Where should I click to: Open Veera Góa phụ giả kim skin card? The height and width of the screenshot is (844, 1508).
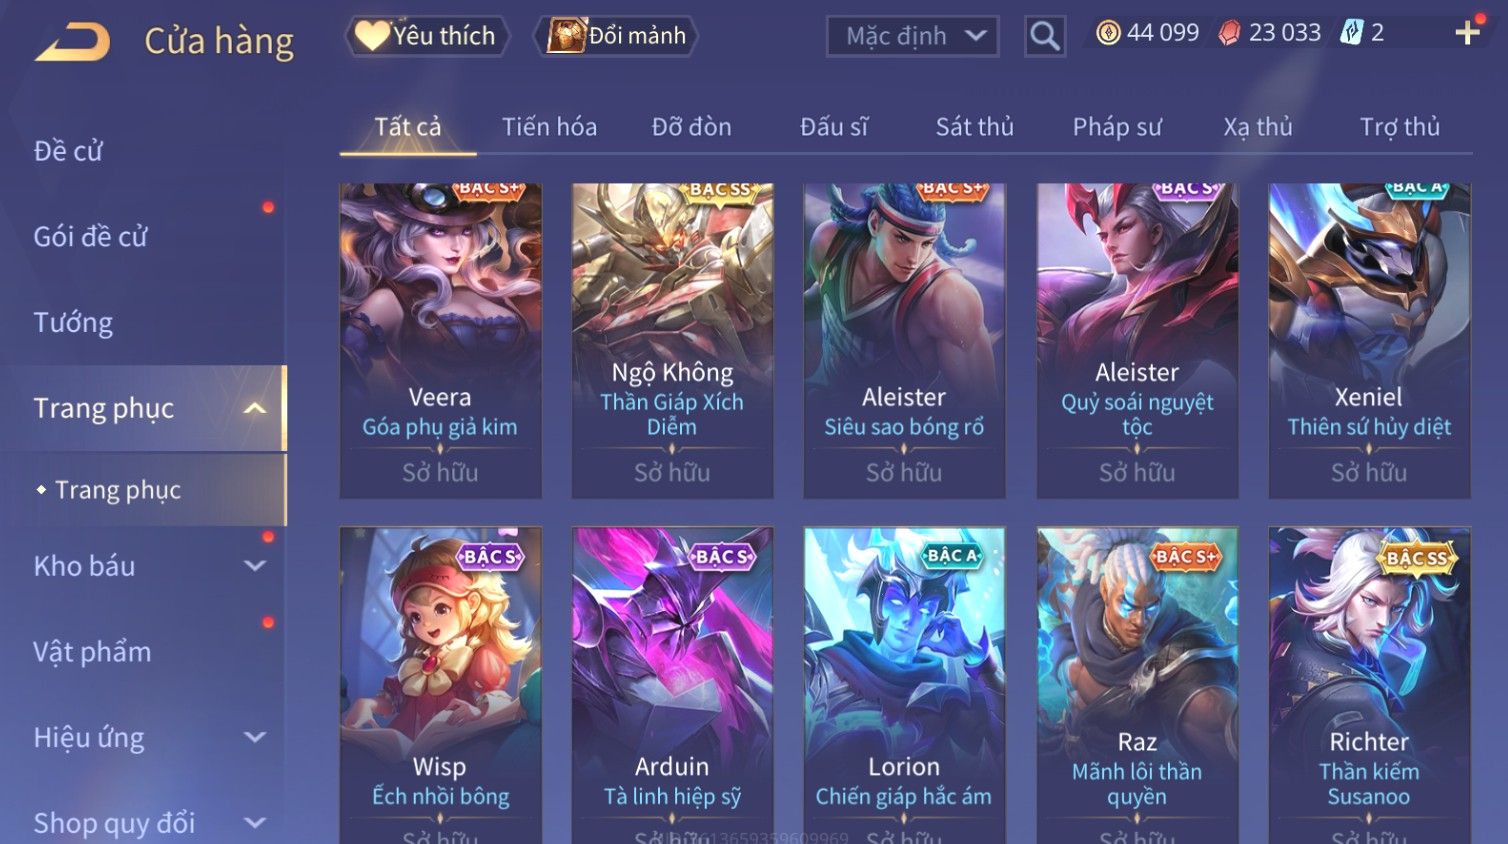[440, 340]
